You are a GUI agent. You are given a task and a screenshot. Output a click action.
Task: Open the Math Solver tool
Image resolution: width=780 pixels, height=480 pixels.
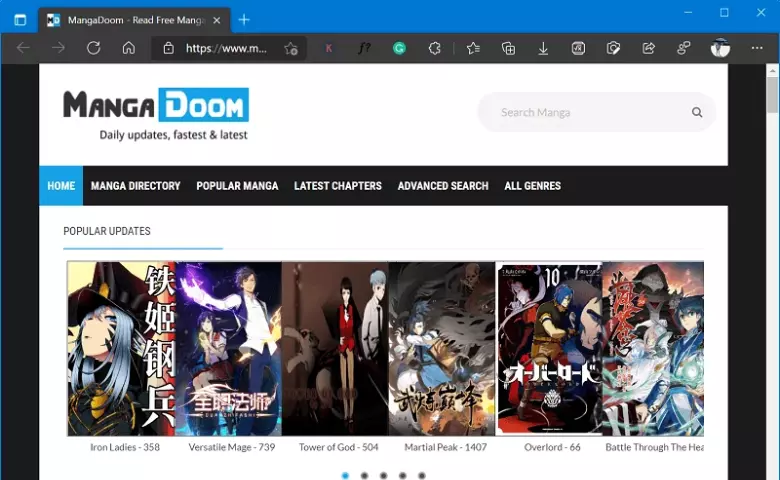tap(578, 48)
